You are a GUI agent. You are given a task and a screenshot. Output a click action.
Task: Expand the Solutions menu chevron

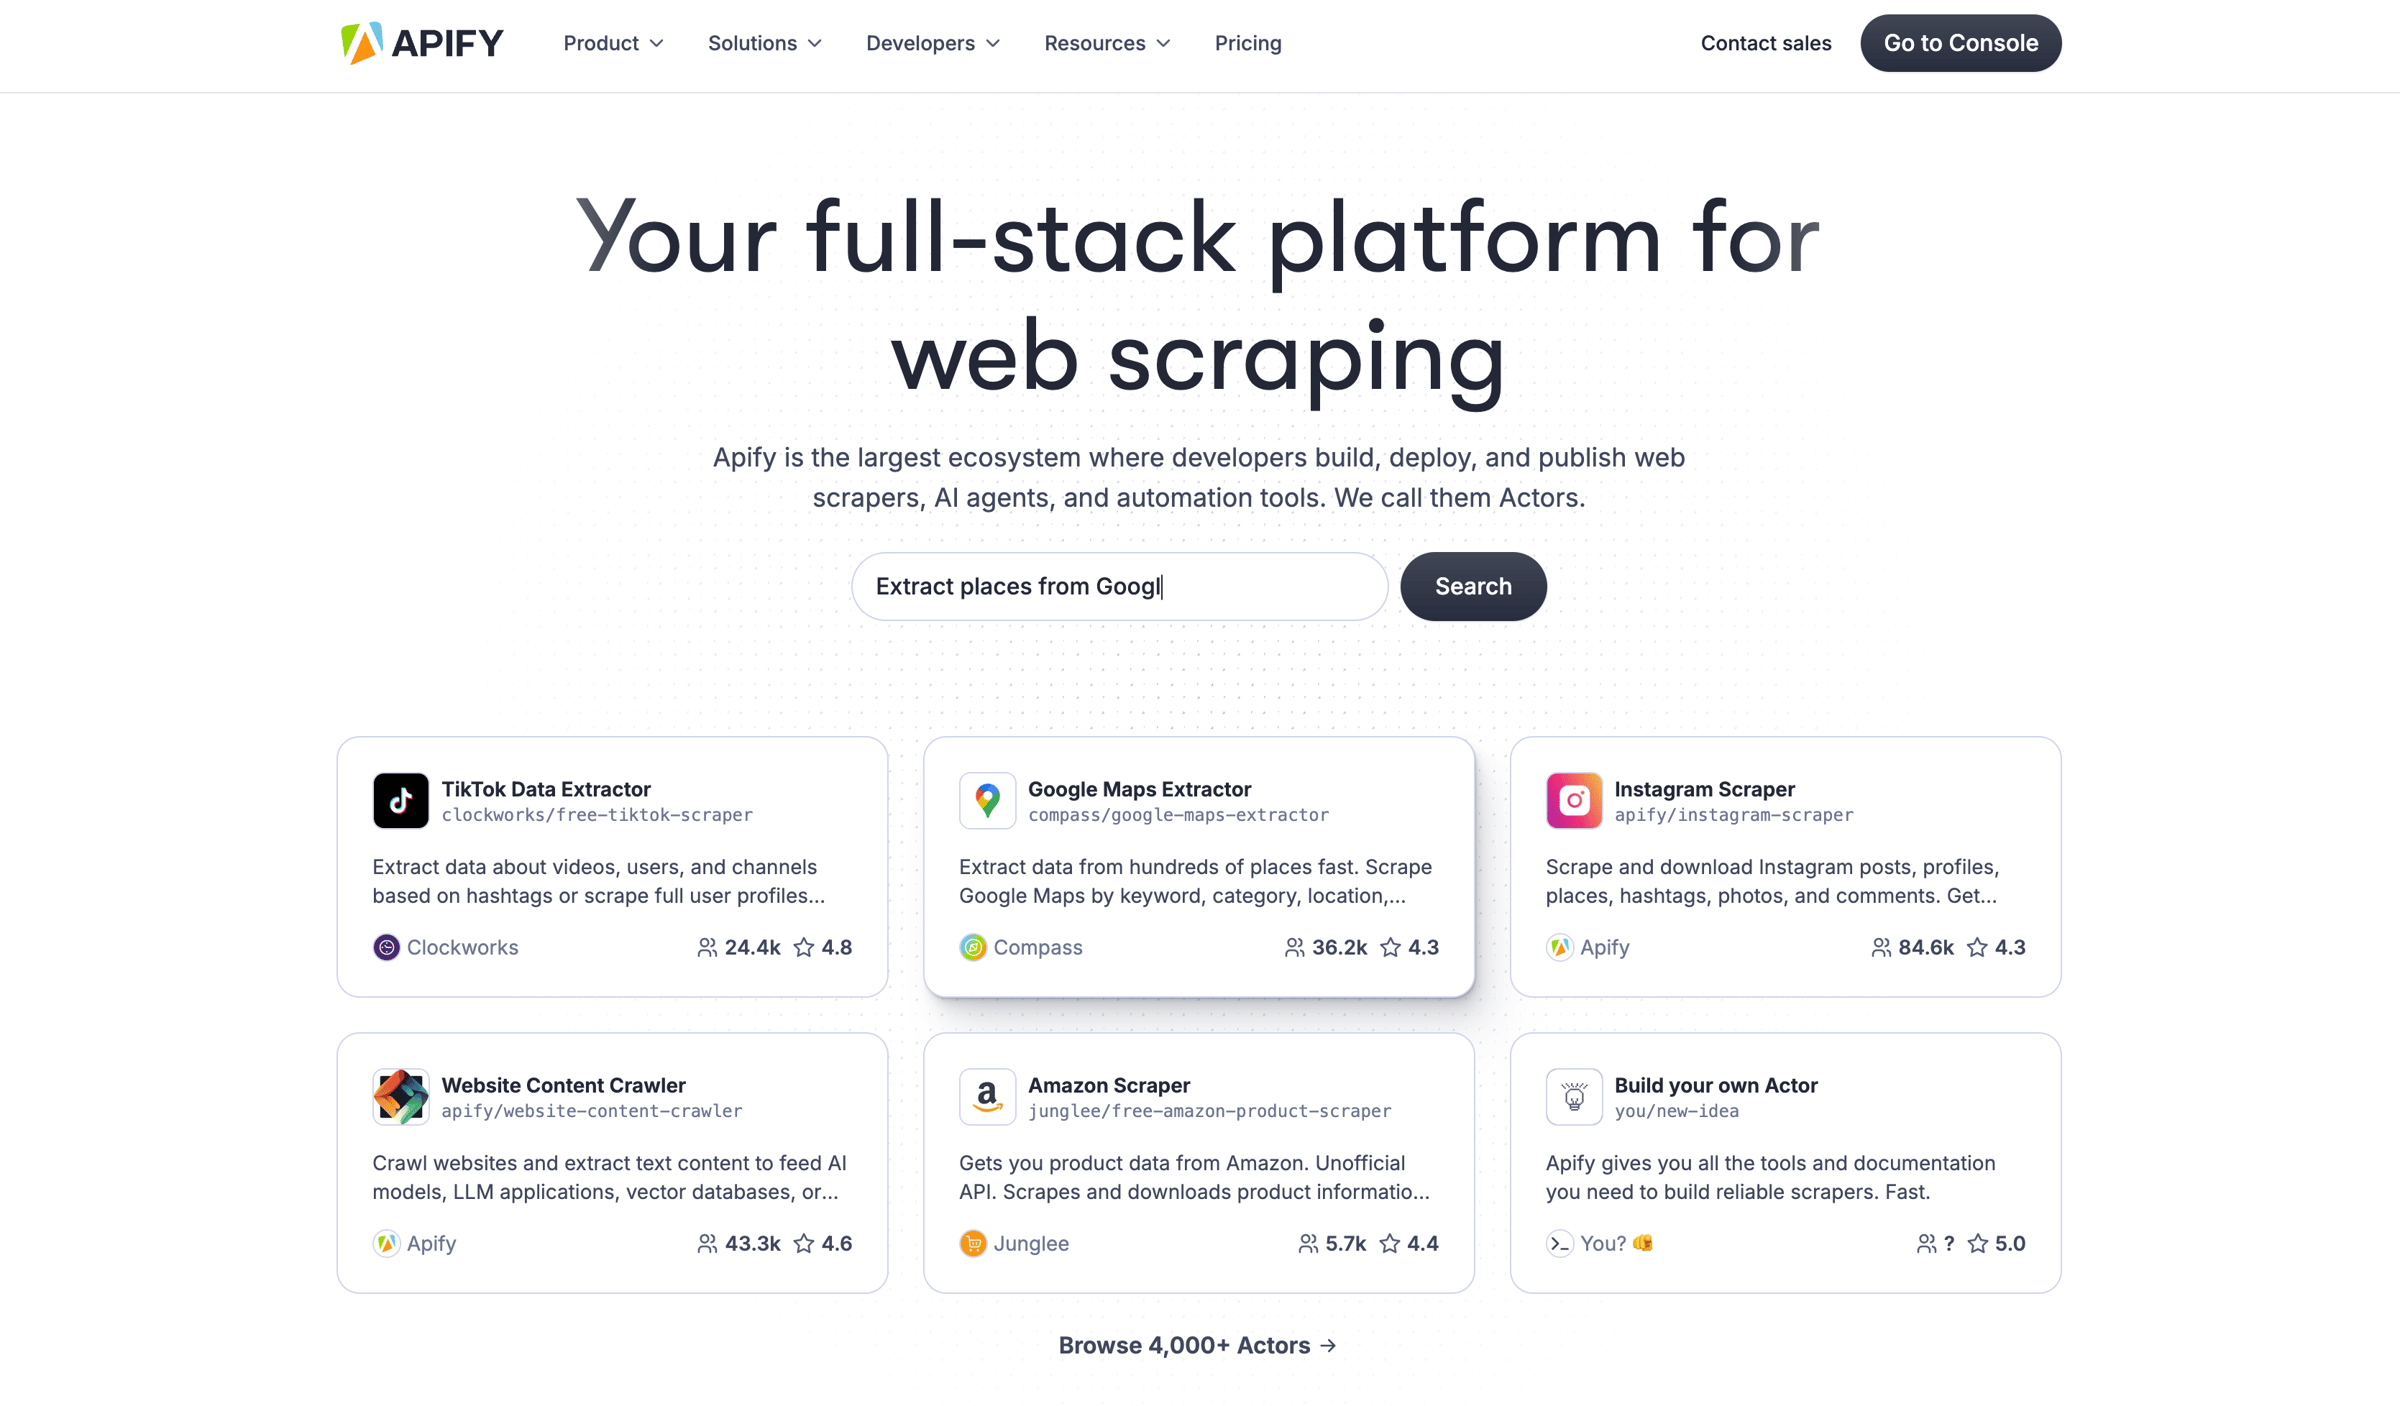click(x=815, y=43)
